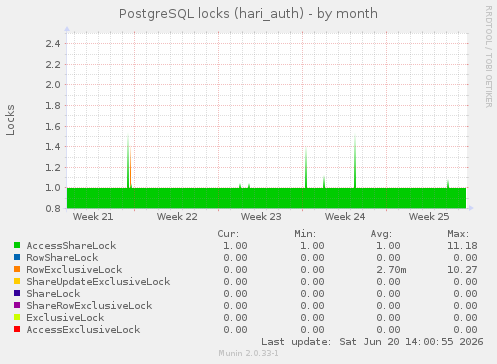This screenshot has width=497, height=364.
Task: Click the green AccessShareLock color swatch
Action: point(17,245)
